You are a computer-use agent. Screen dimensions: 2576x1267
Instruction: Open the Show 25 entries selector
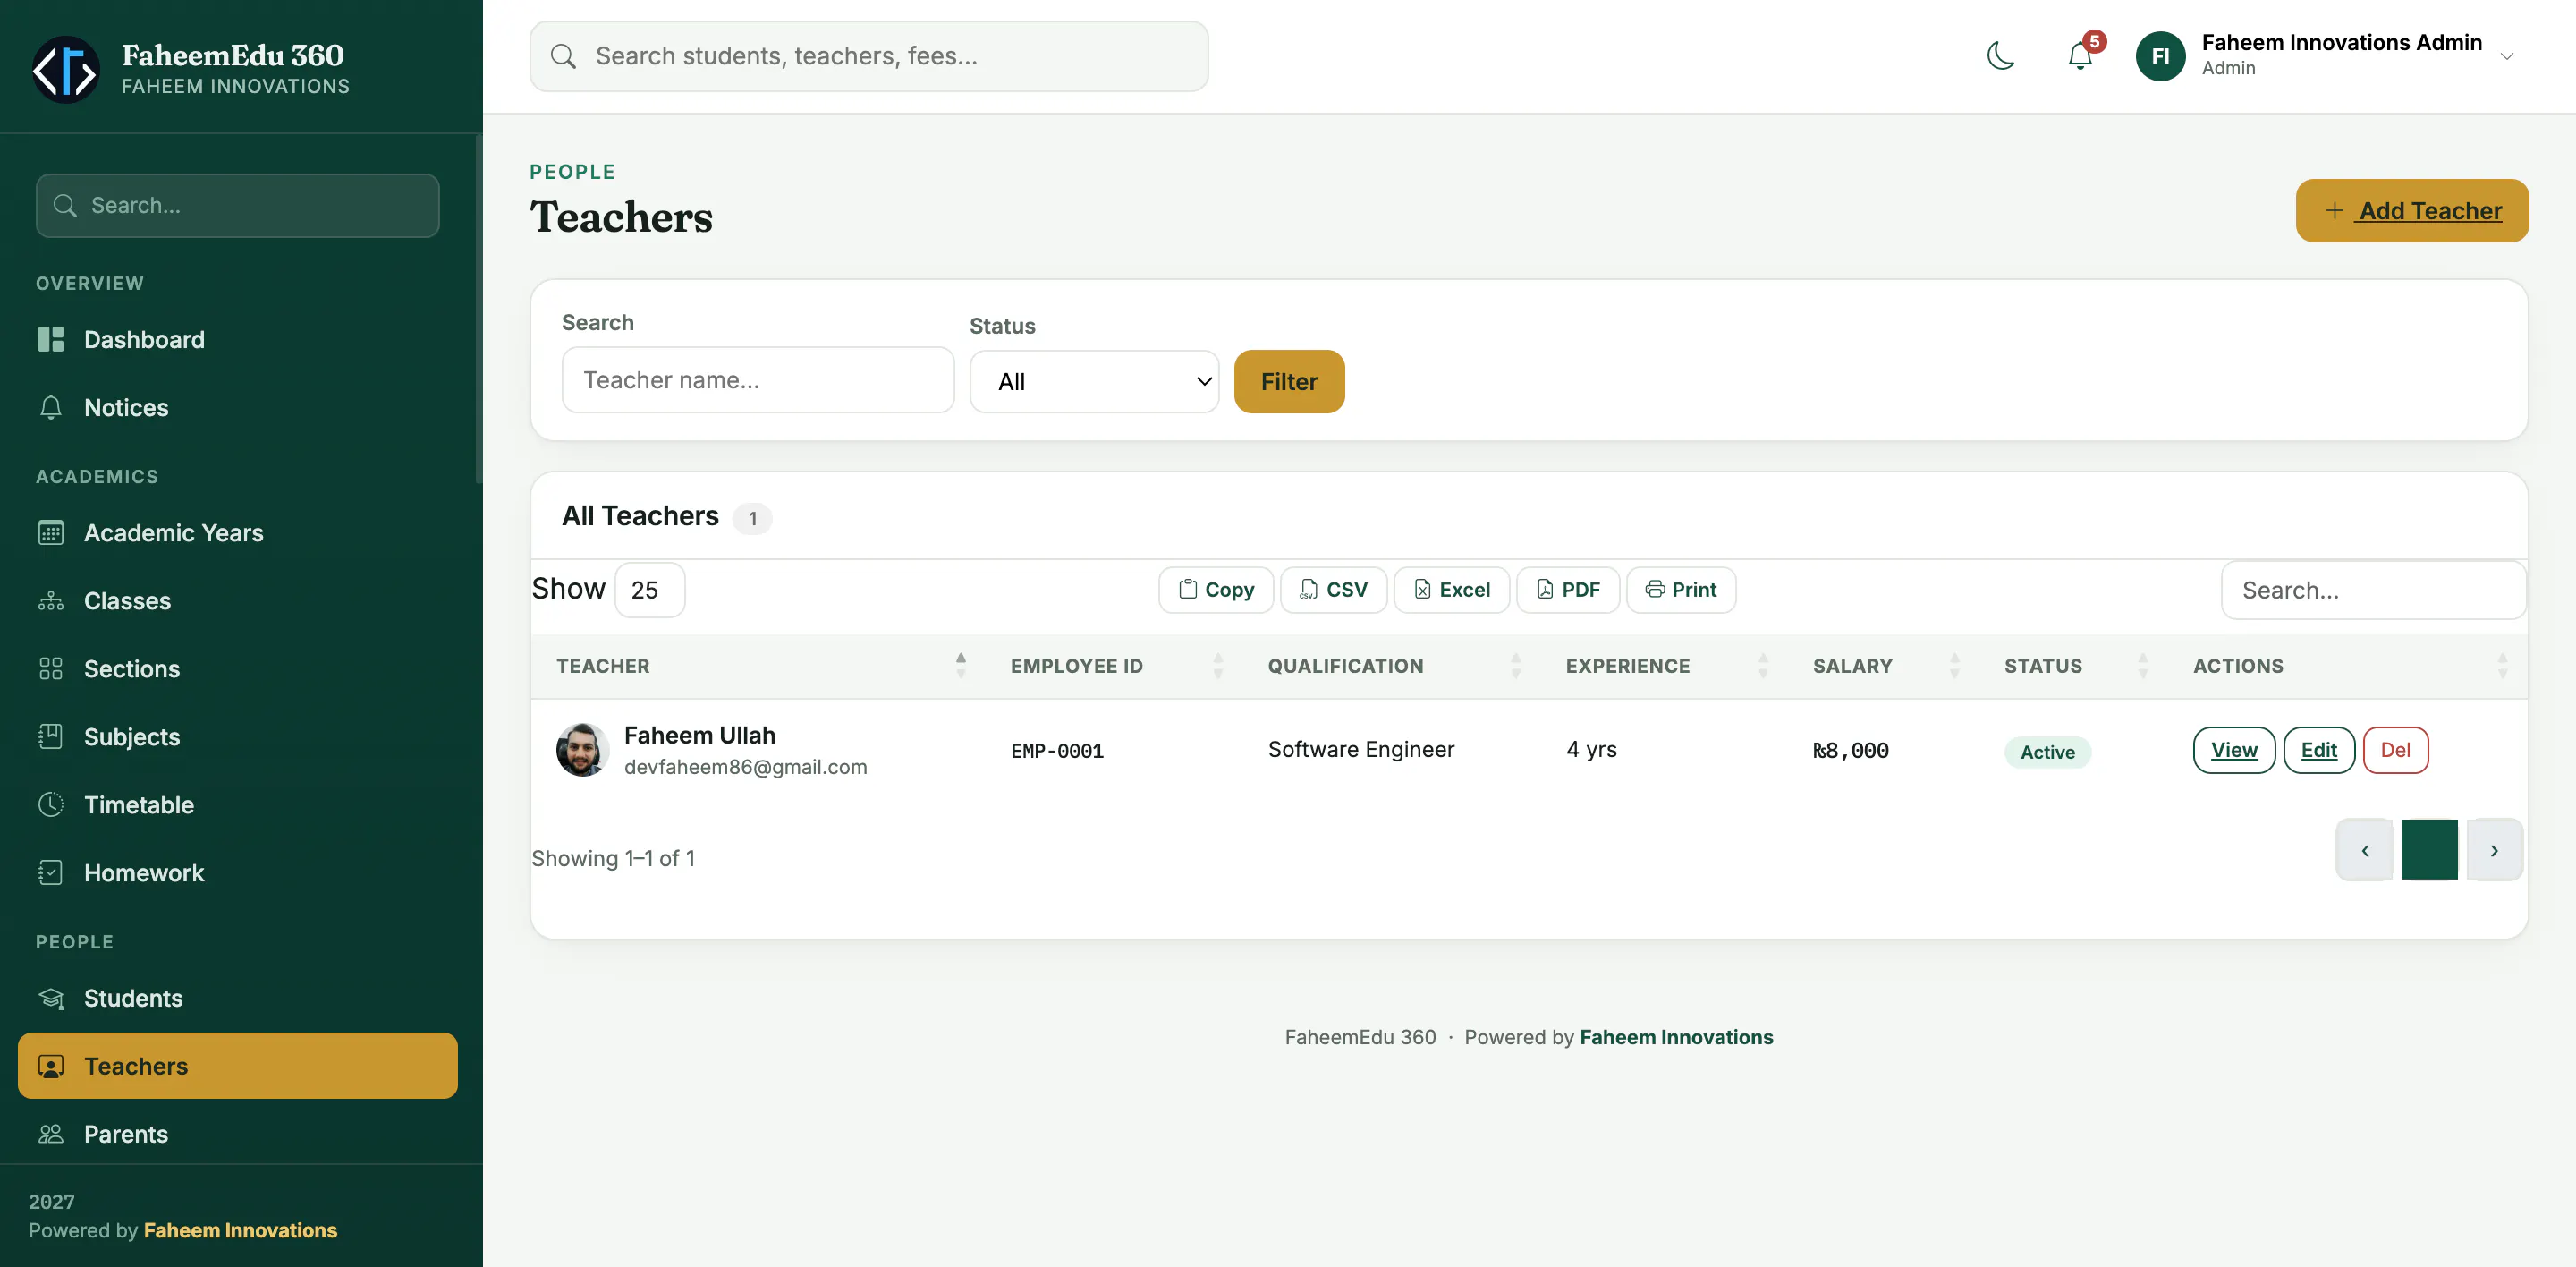[649, 590]
